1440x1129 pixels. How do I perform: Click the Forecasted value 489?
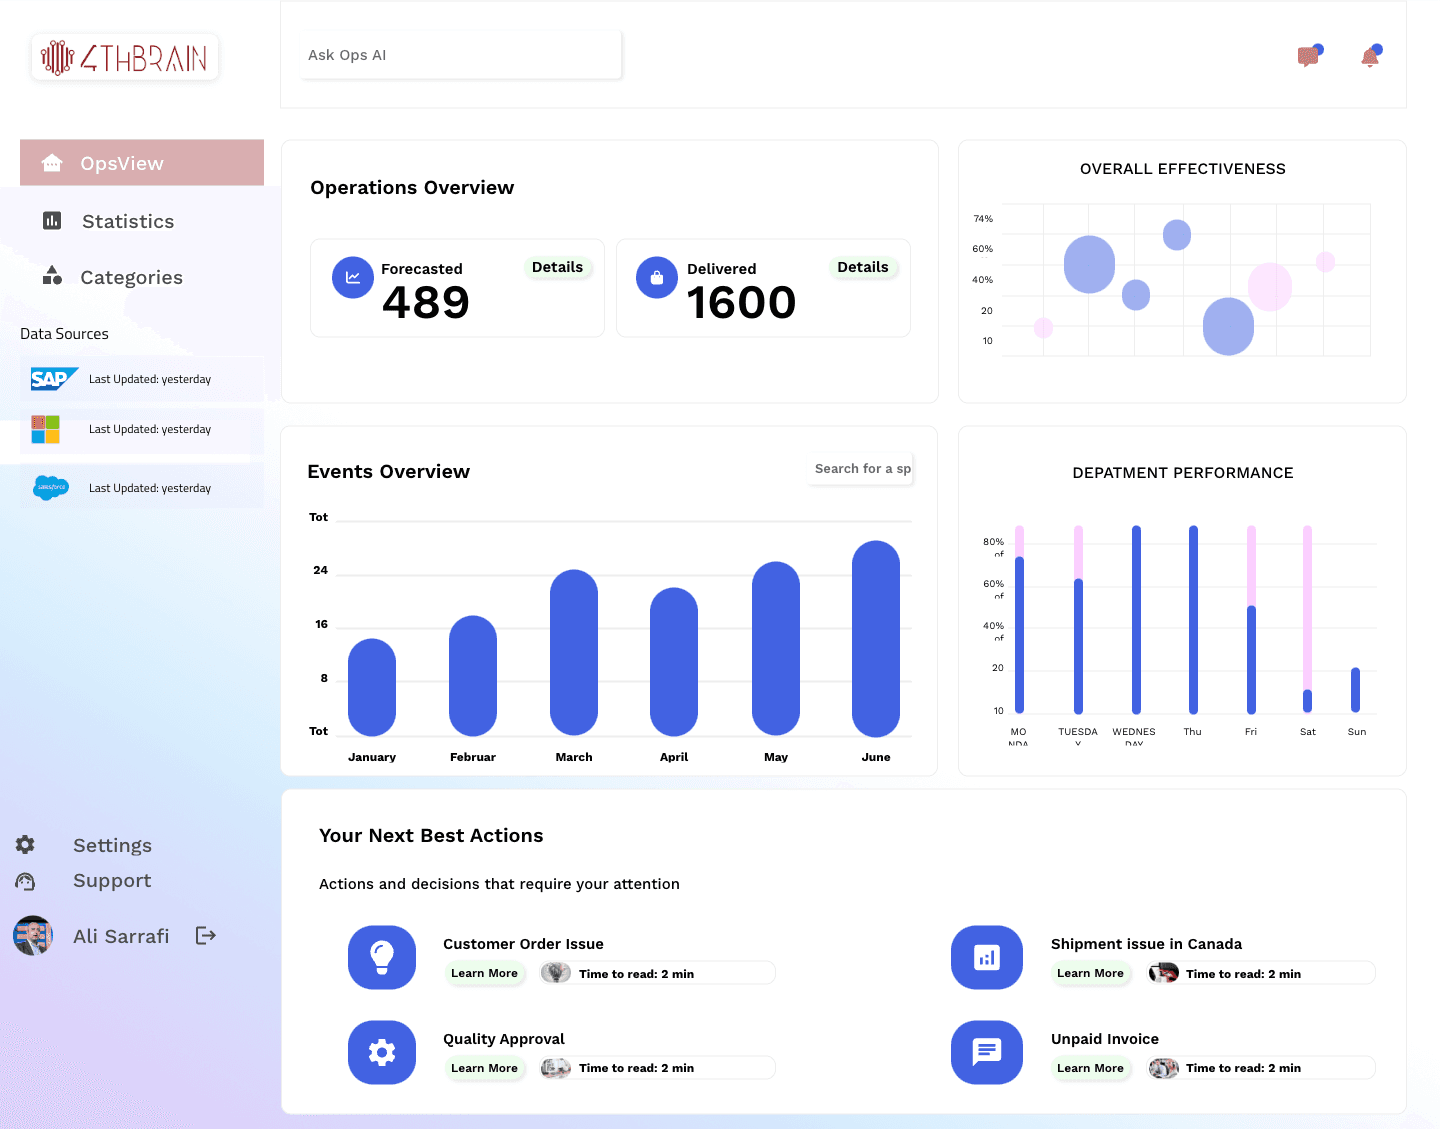click(426, 303)
